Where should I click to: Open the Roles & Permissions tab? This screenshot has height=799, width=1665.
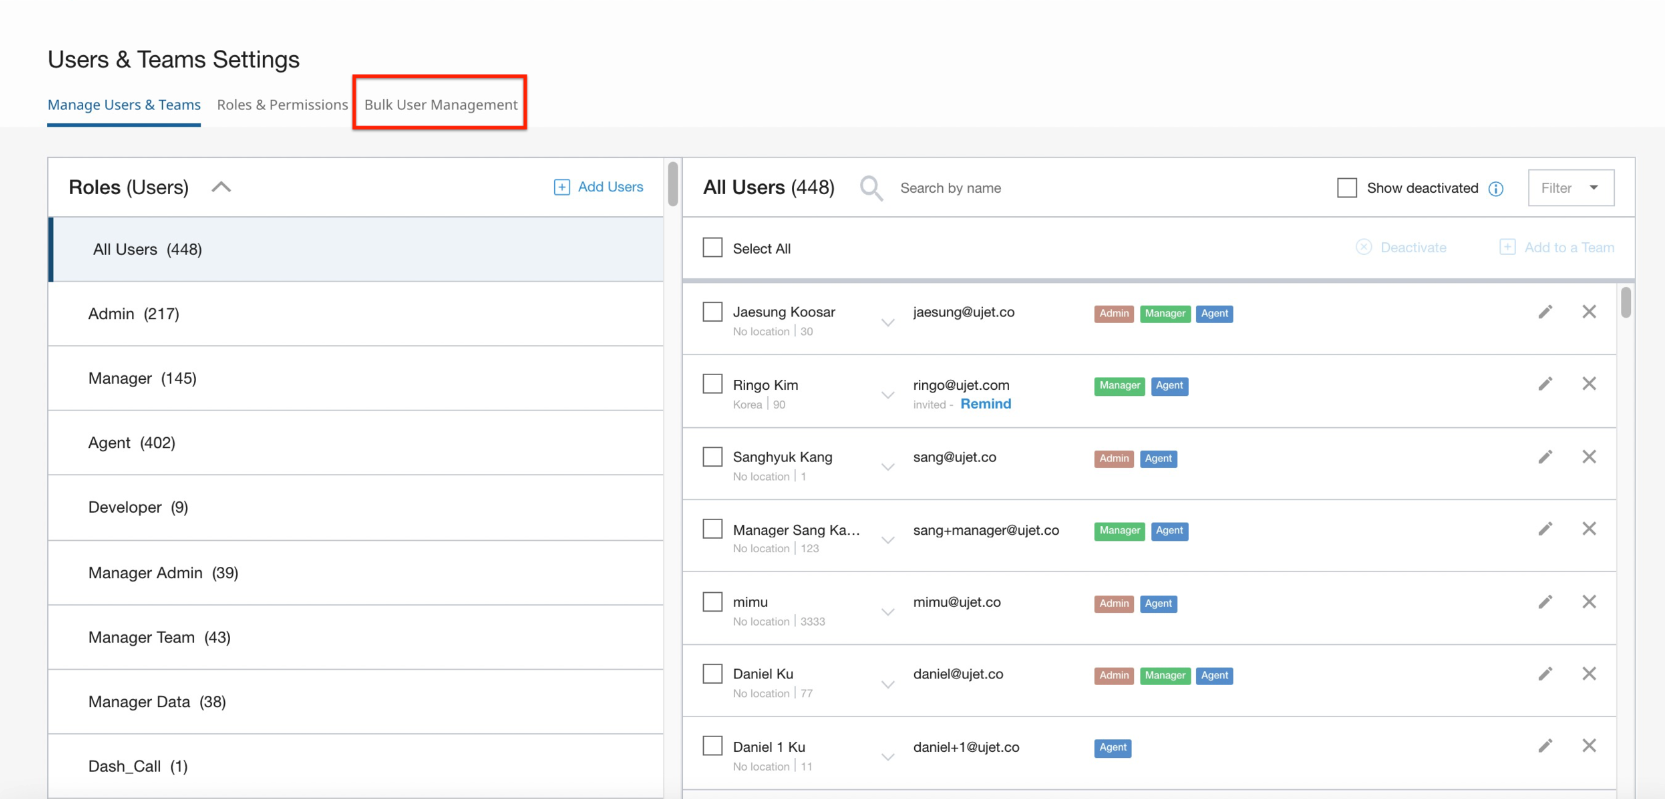coord(282,104)
